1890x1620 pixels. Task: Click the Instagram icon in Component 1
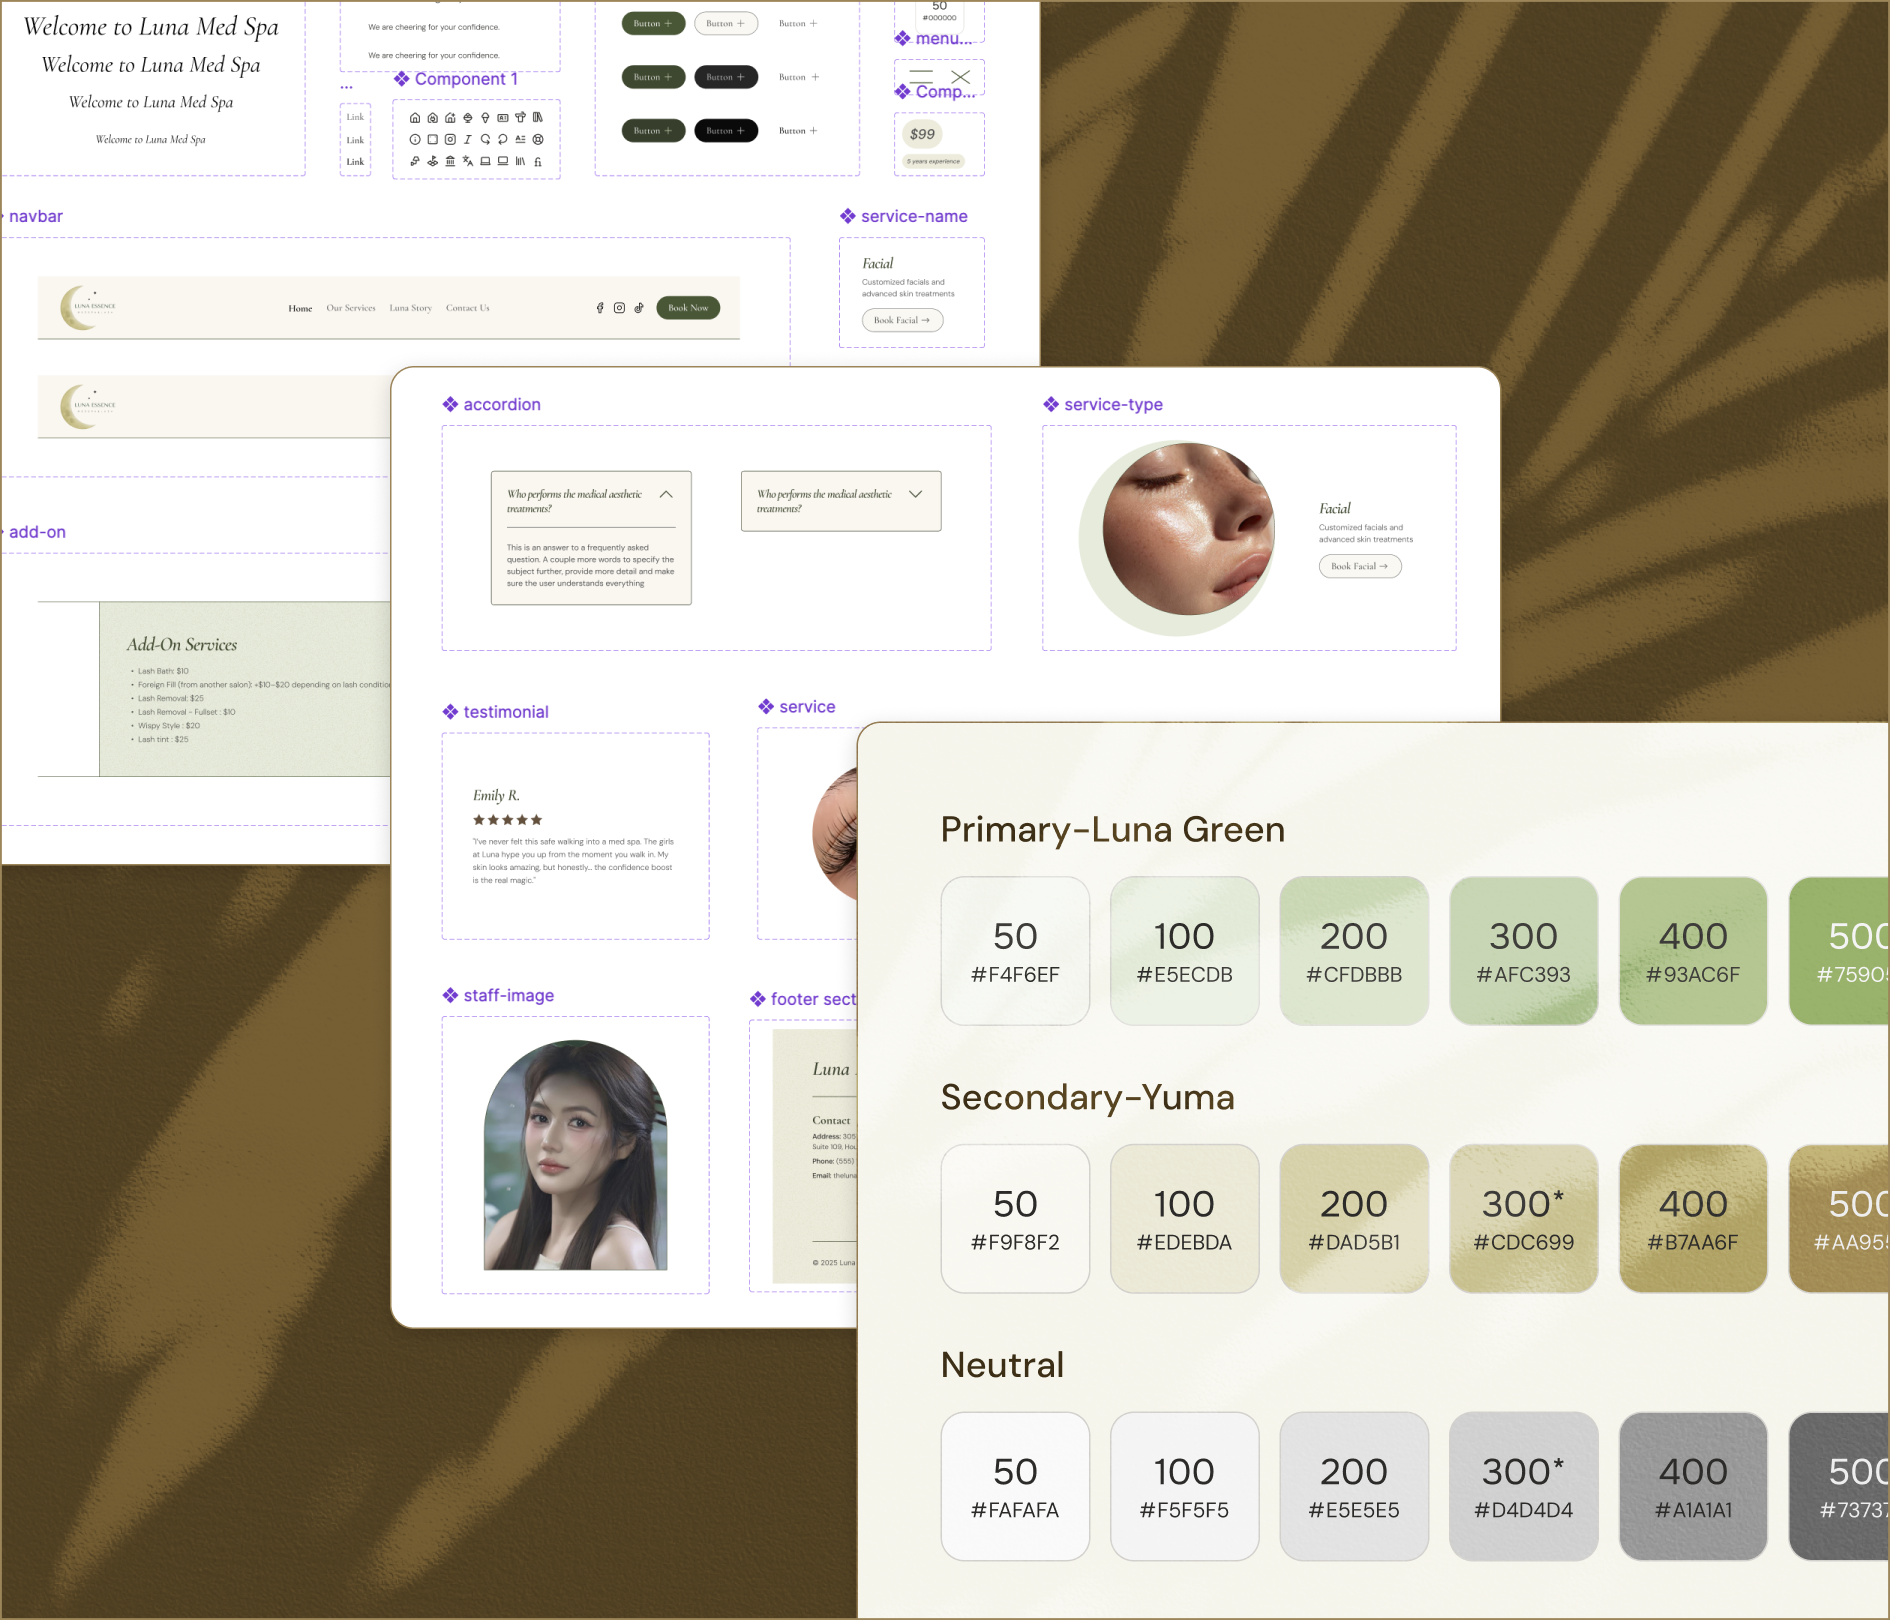pyautogui.click(x=451, y=141)
